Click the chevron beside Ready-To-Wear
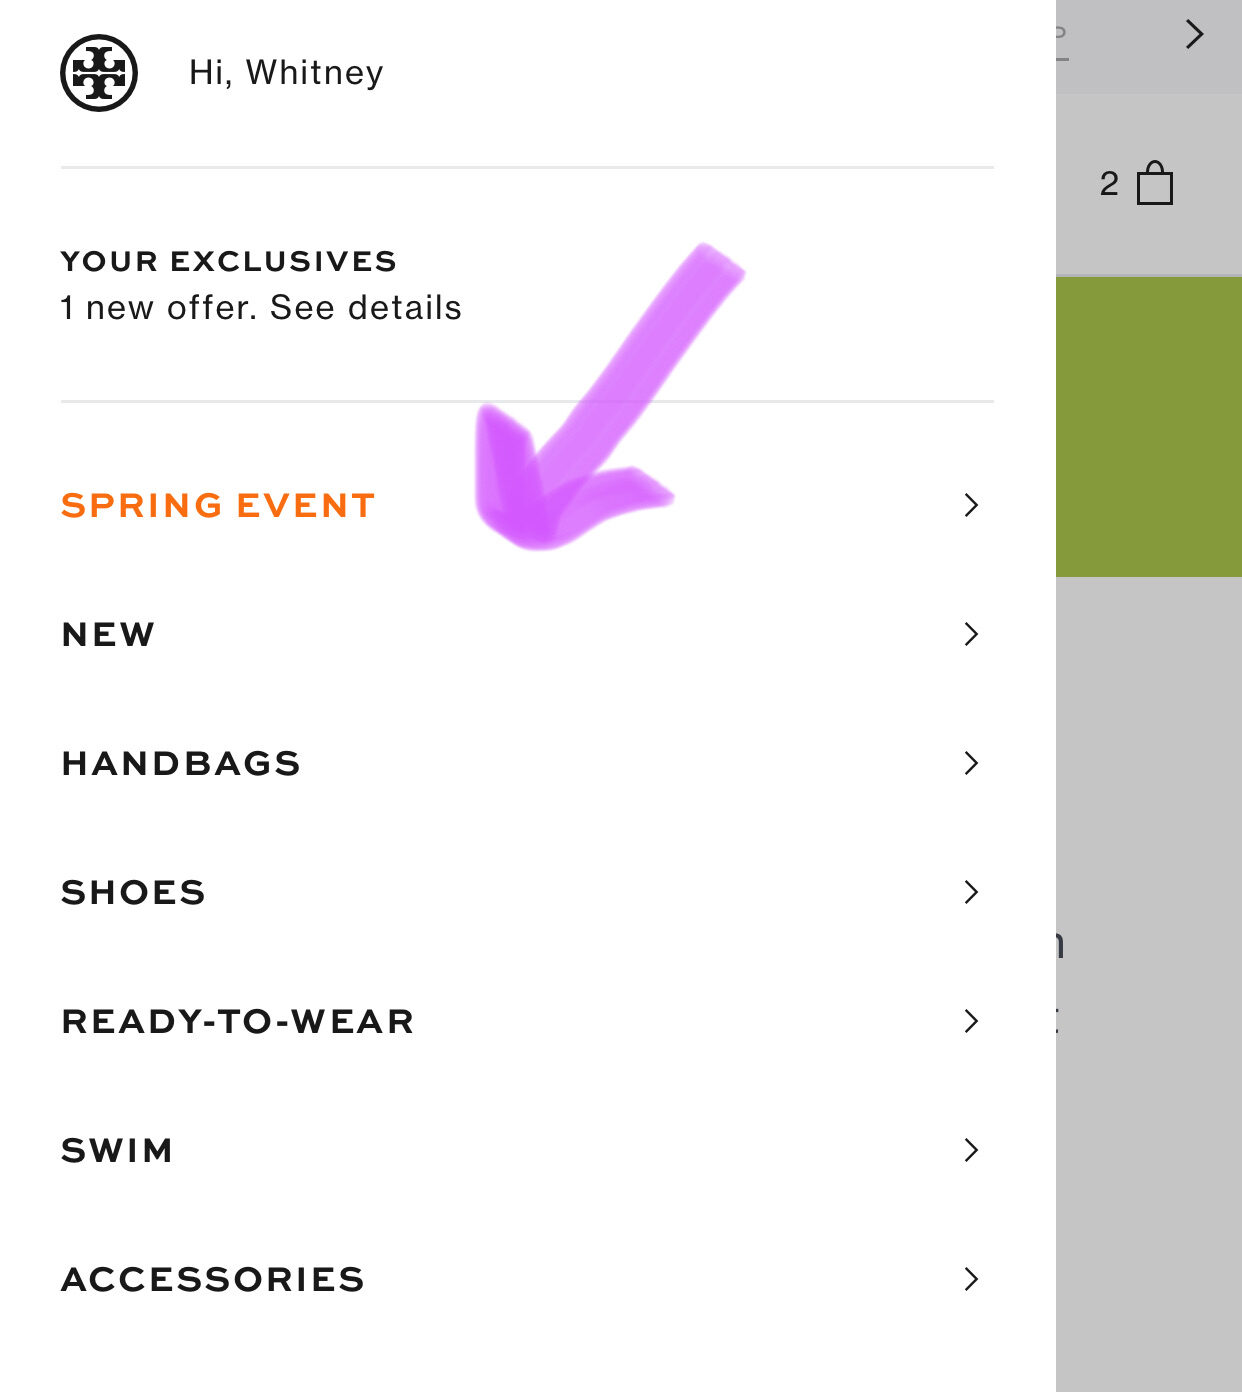 [x=971, y=1021]
